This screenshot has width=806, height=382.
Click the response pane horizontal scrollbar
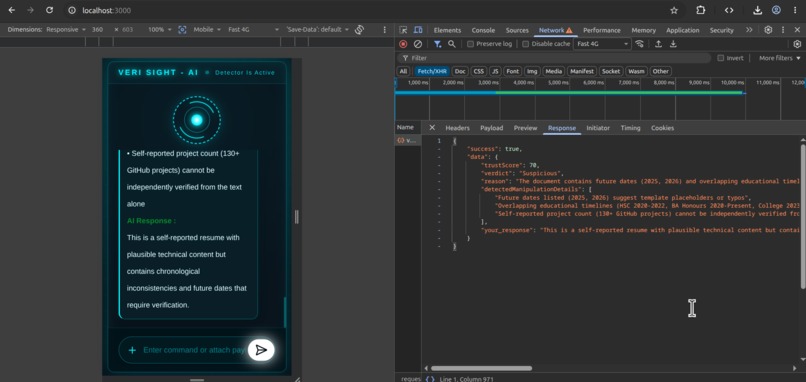[x=481, y=368]
